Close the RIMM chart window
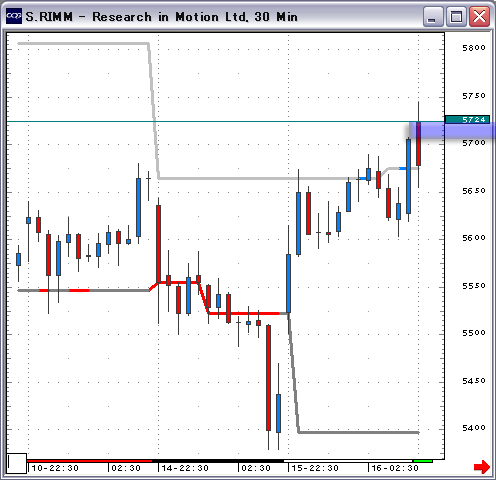496x480 pixels. 479,17
